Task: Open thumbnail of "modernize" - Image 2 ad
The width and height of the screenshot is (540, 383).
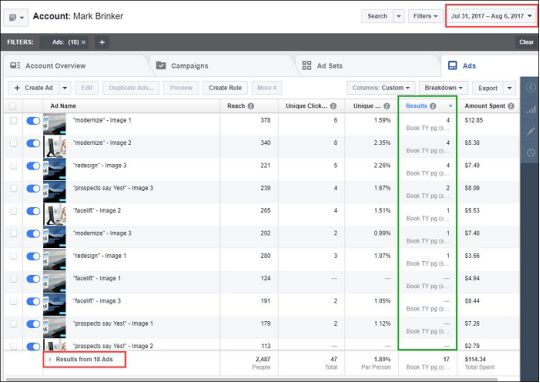Action: pyautogui.click(x=54, y=146)
